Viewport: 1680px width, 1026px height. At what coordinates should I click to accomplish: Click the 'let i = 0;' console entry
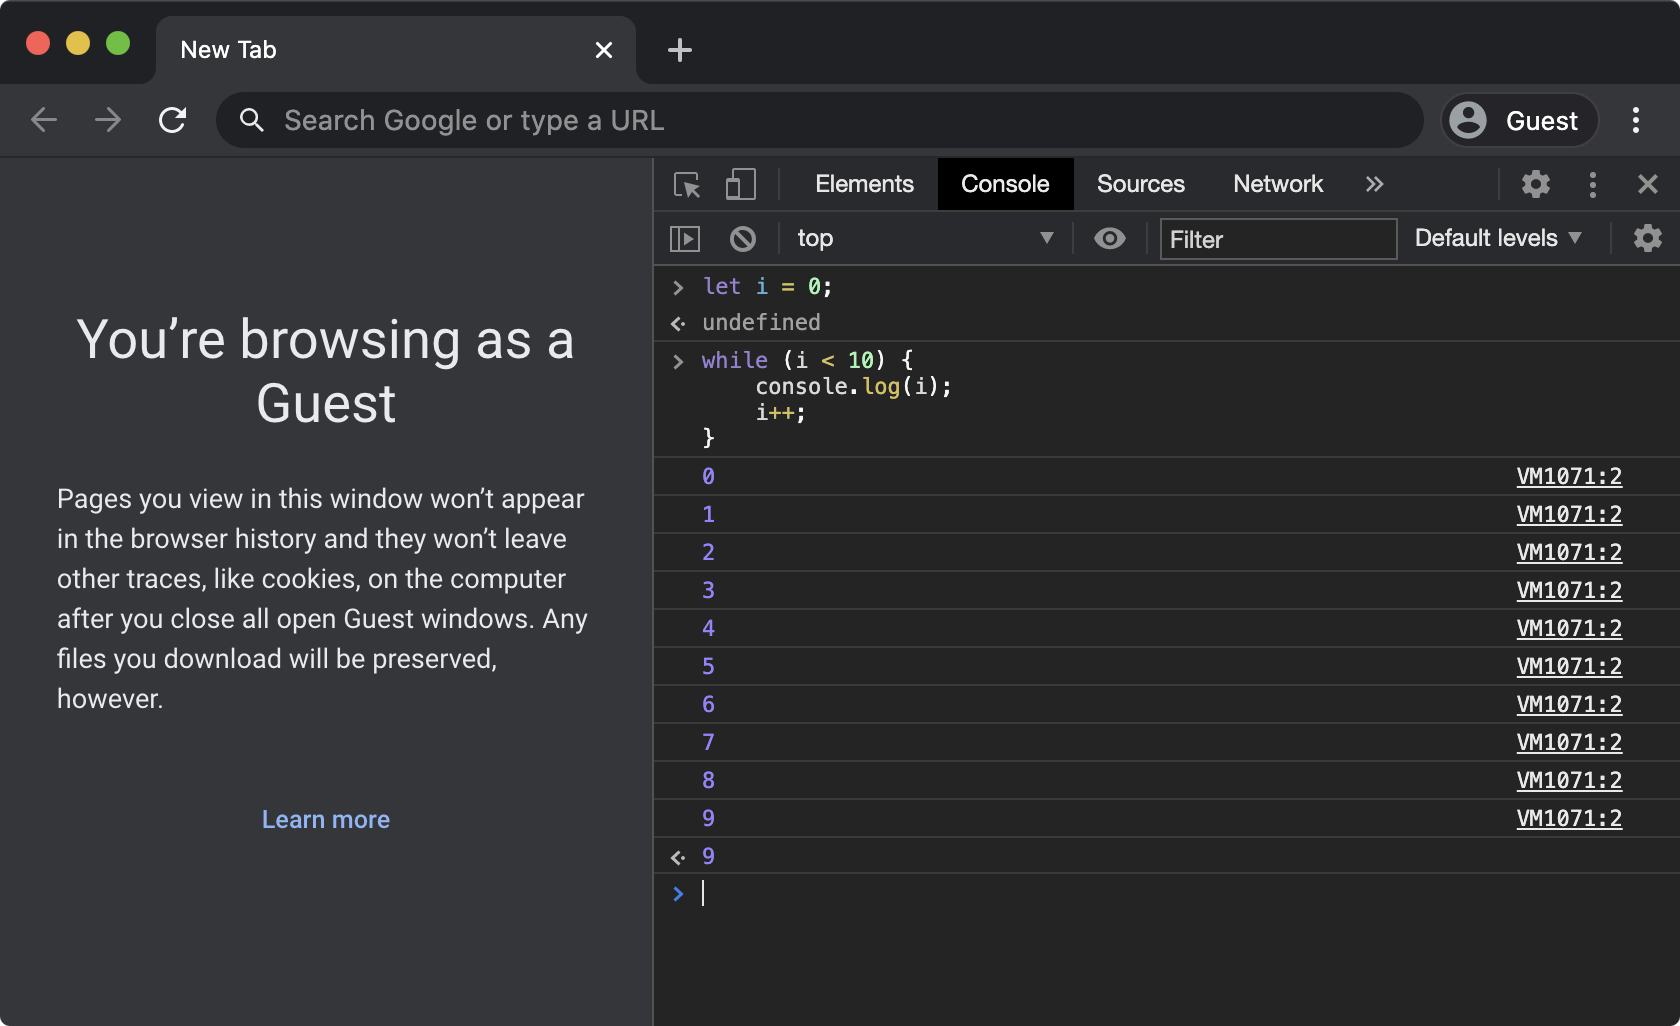pos(767,287)
